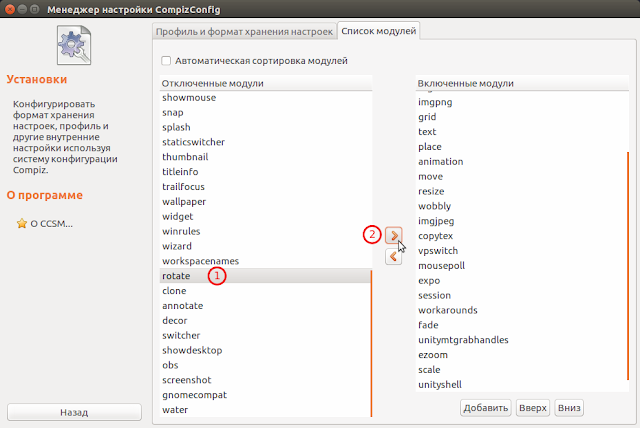The width and height of the screenshot is (640, 428).
Task: Select screenshot in disabled modules
Action: [265, 380]
